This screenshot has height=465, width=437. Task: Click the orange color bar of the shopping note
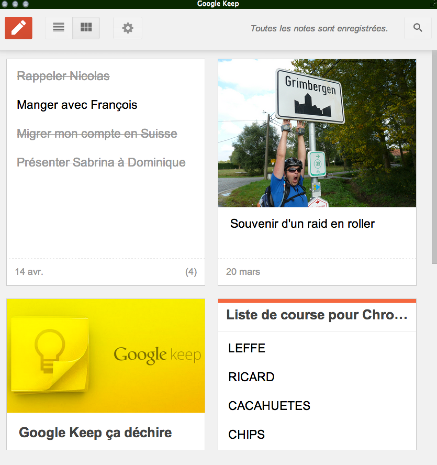[x=317, y=301]
